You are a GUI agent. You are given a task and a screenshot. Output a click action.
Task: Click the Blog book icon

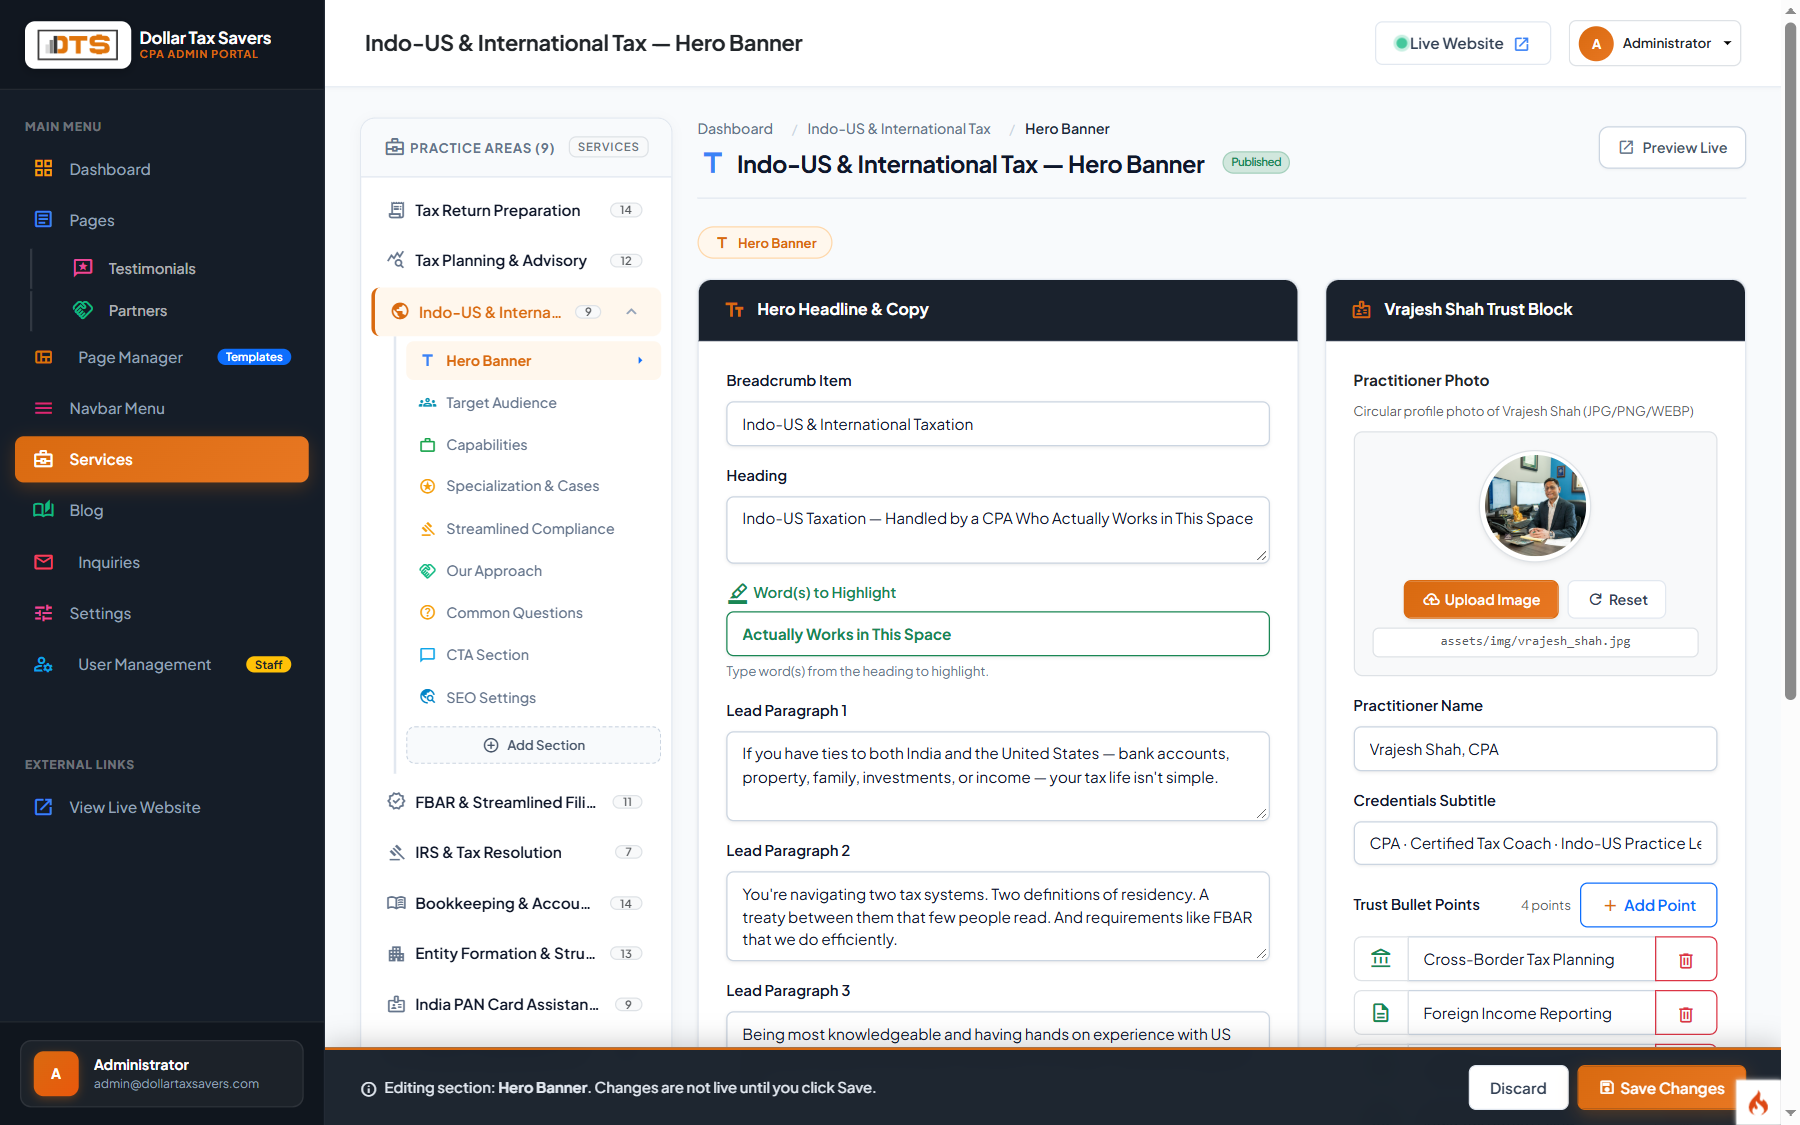[x=43, y=510]
